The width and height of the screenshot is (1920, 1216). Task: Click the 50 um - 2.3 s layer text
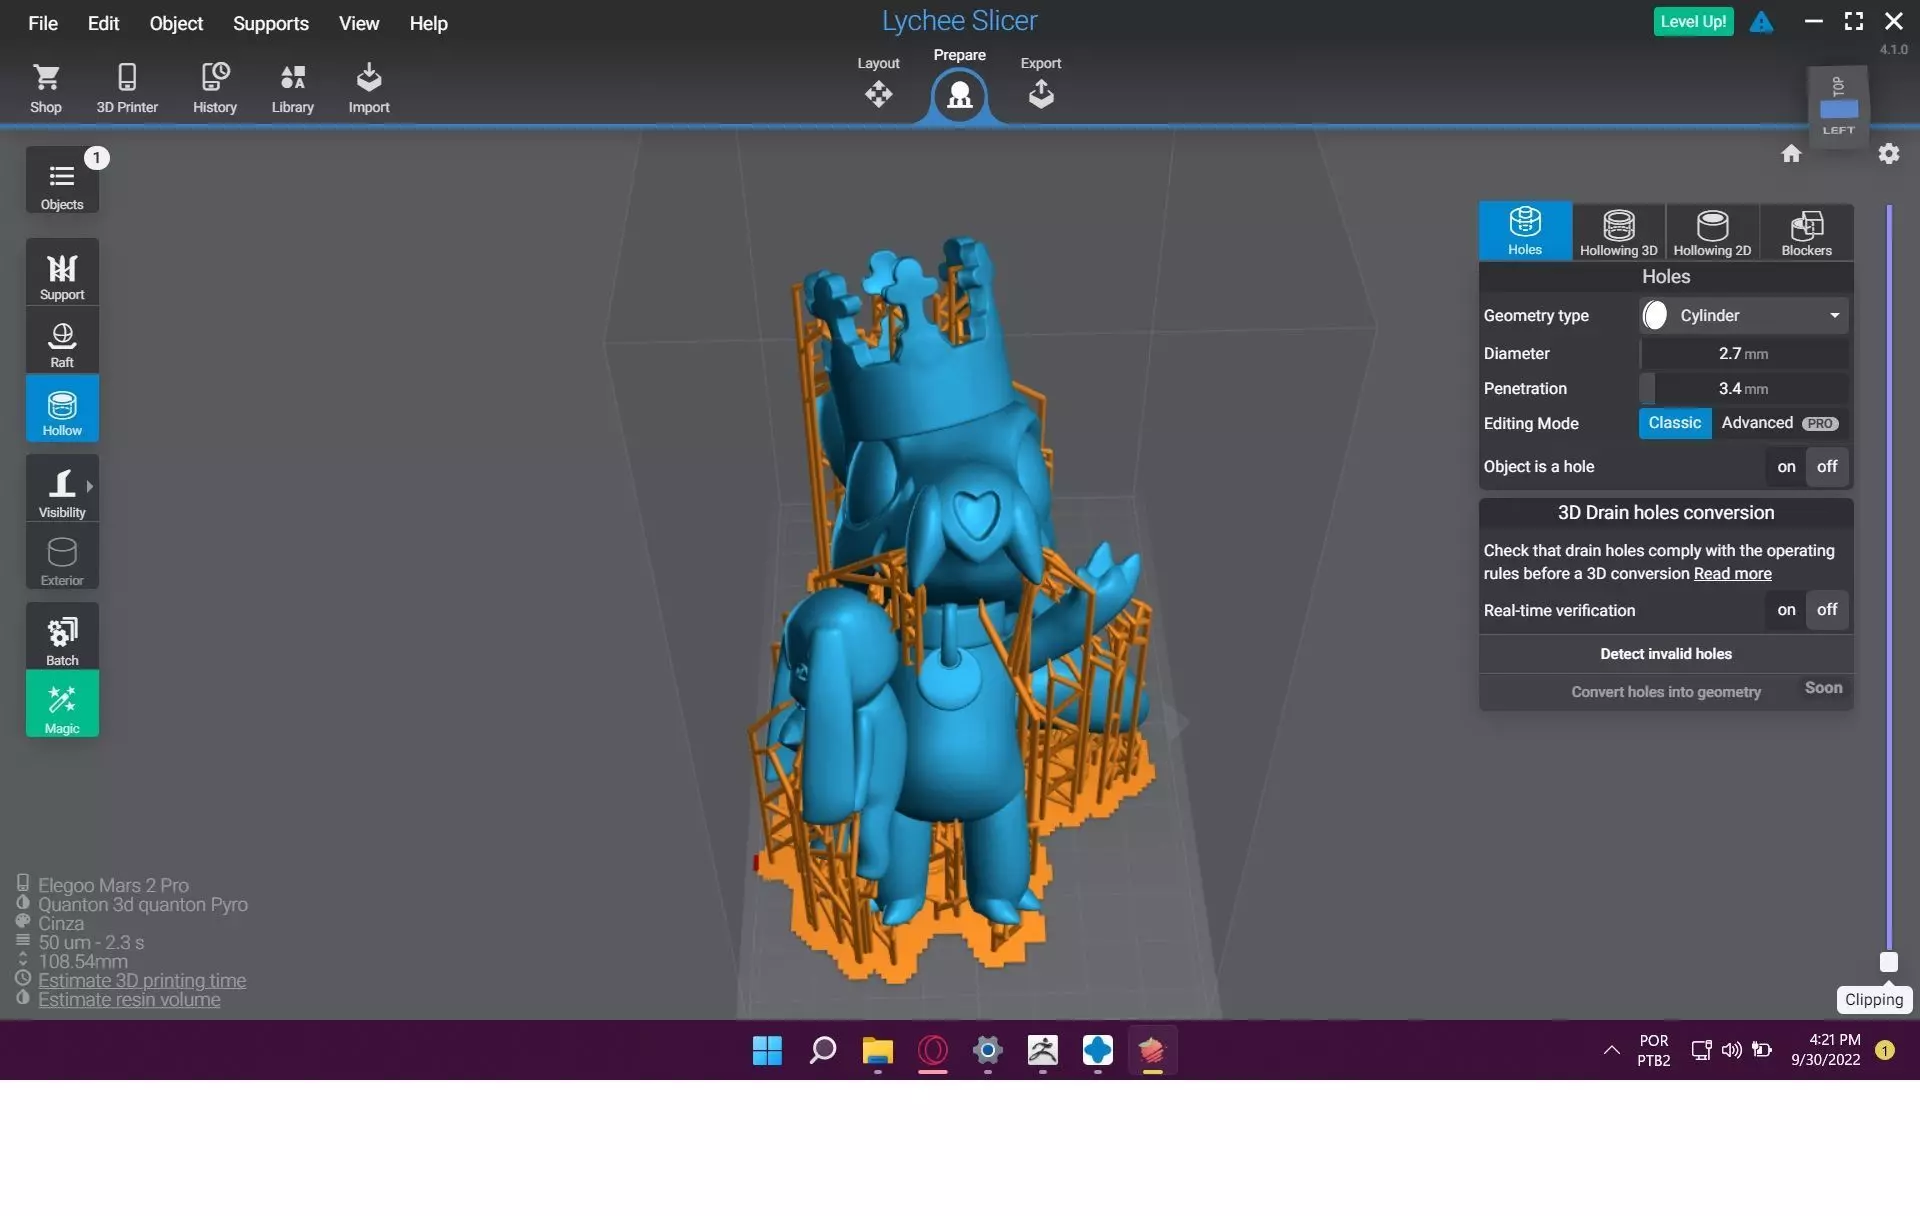click(91, 943)
